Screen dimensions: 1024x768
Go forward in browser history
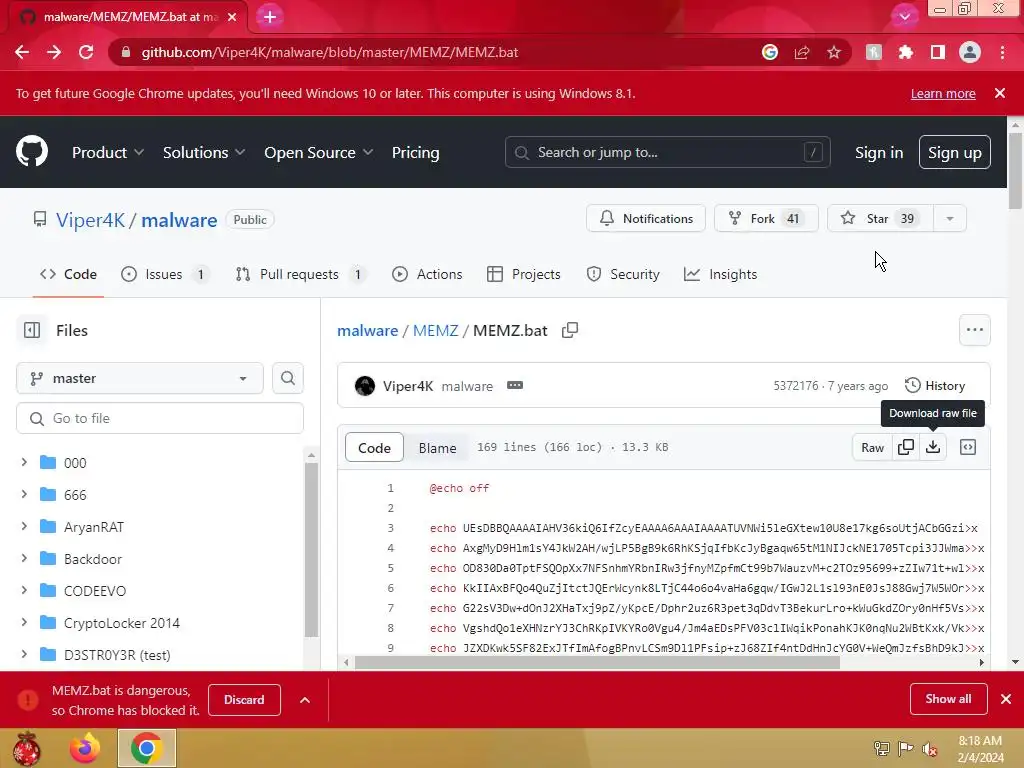coord(54,52)
